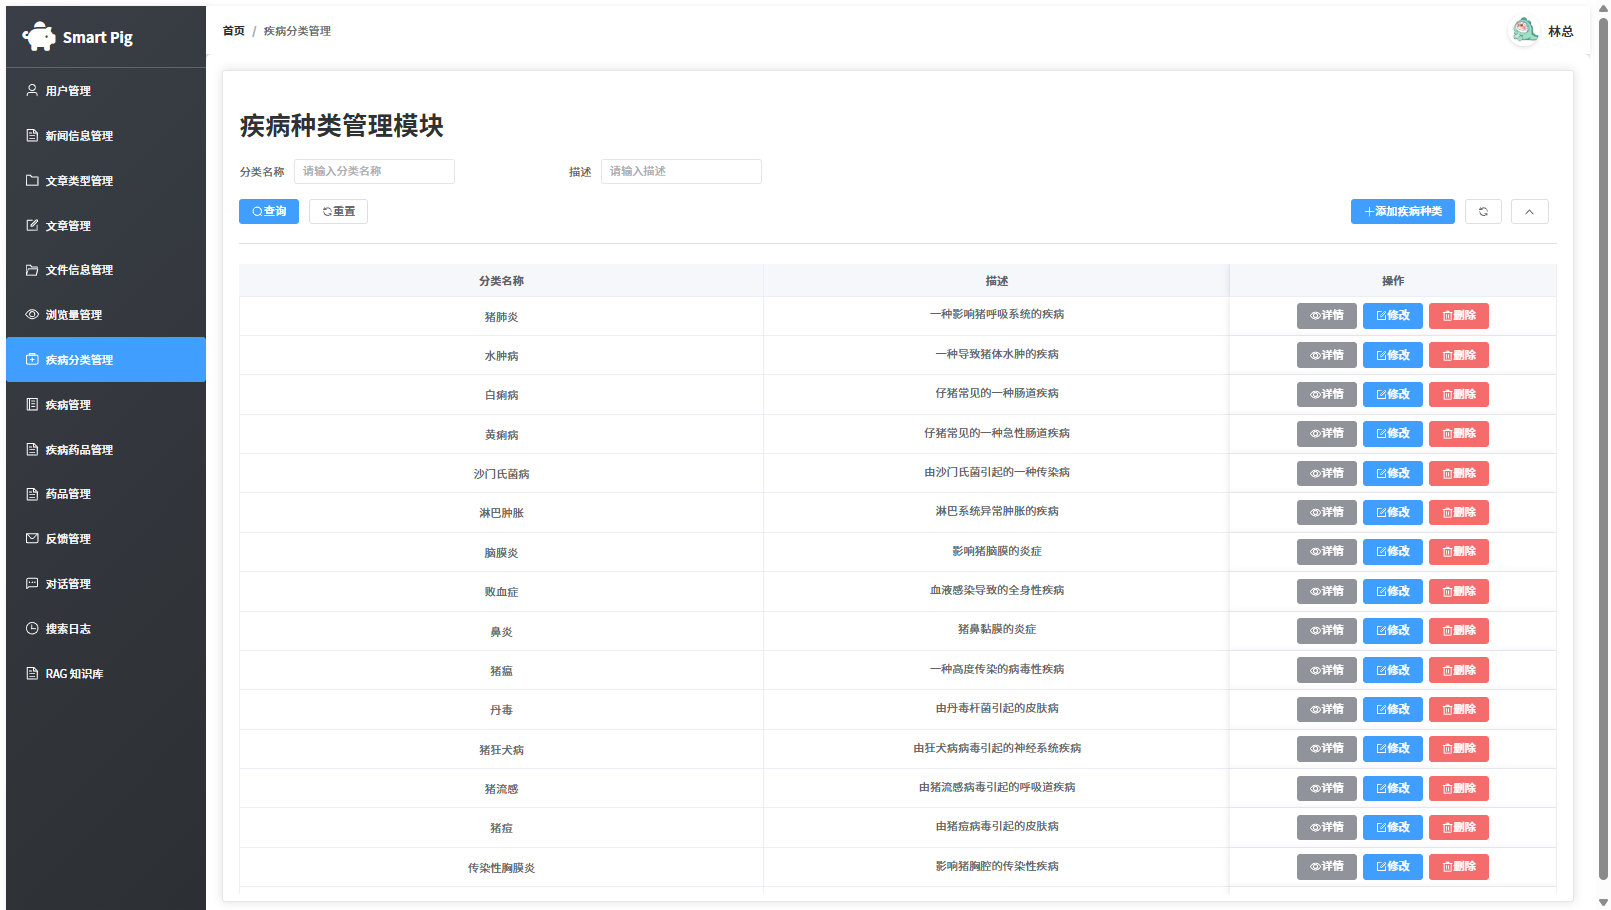Click 删除 for 淋巴肿胀 row
This screenshot has height=910, width=1611.
(1458, 512)
